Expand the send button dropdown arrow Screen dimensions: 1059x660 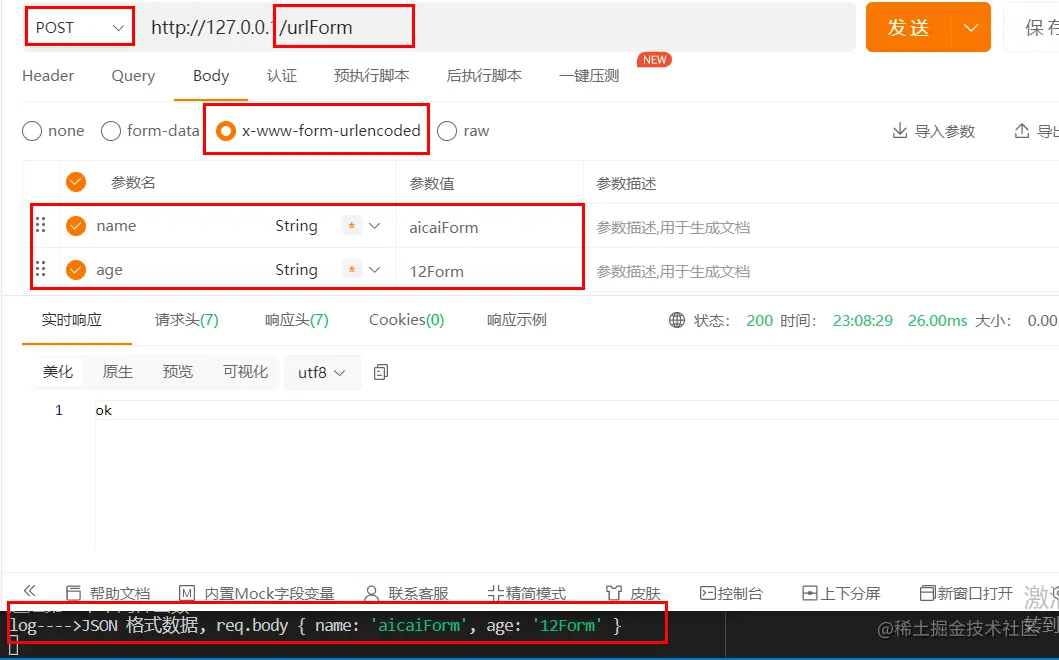[x=971, y=28]
